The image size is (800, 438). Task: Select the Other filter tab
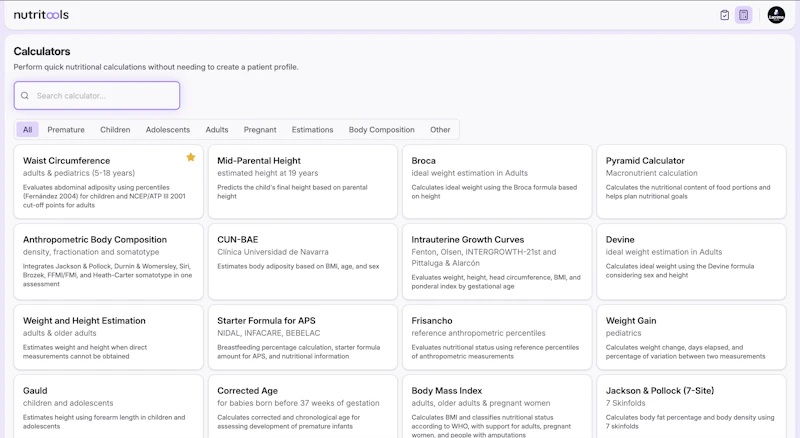[440, 130]
